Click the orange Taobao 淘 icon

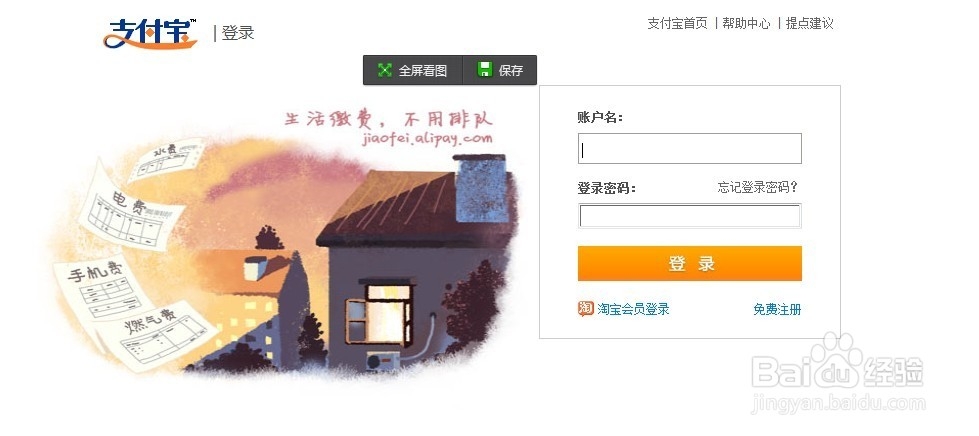coord(585,309)
